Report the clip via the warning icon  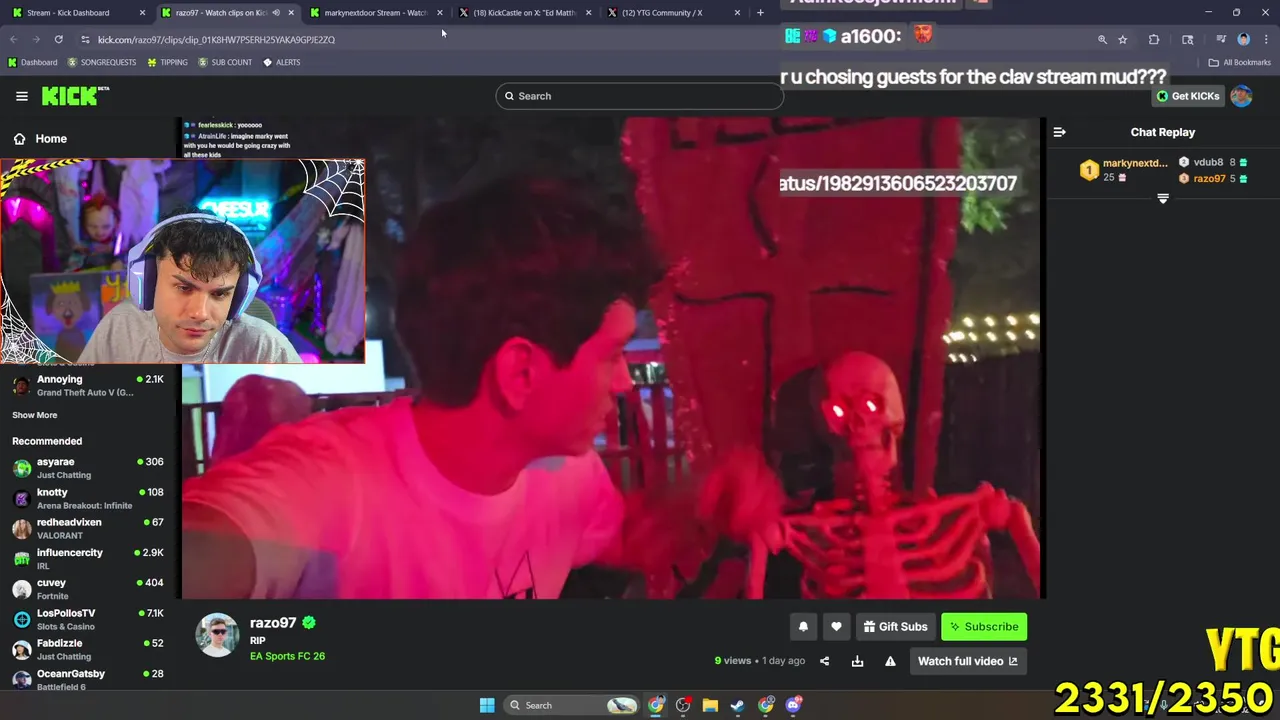tap(890, 661)
